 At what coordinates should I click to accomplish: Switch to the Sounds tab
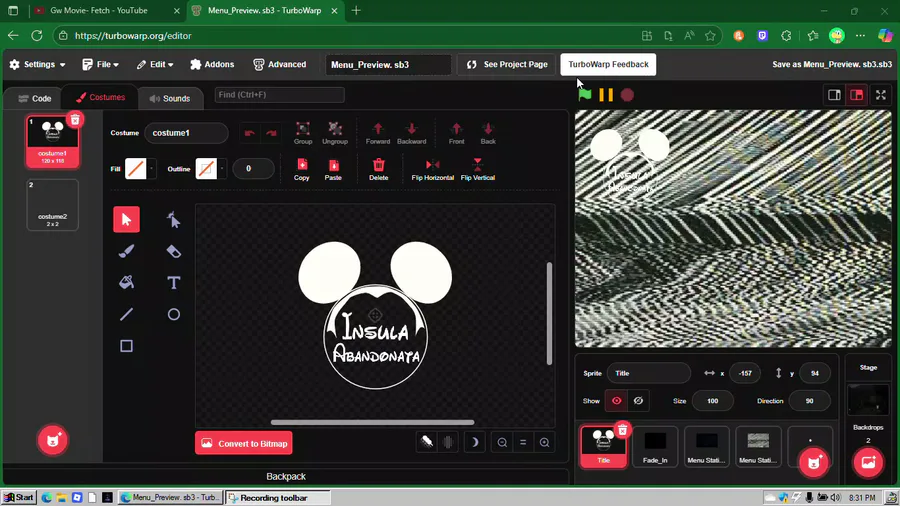(x=170, y=98)
